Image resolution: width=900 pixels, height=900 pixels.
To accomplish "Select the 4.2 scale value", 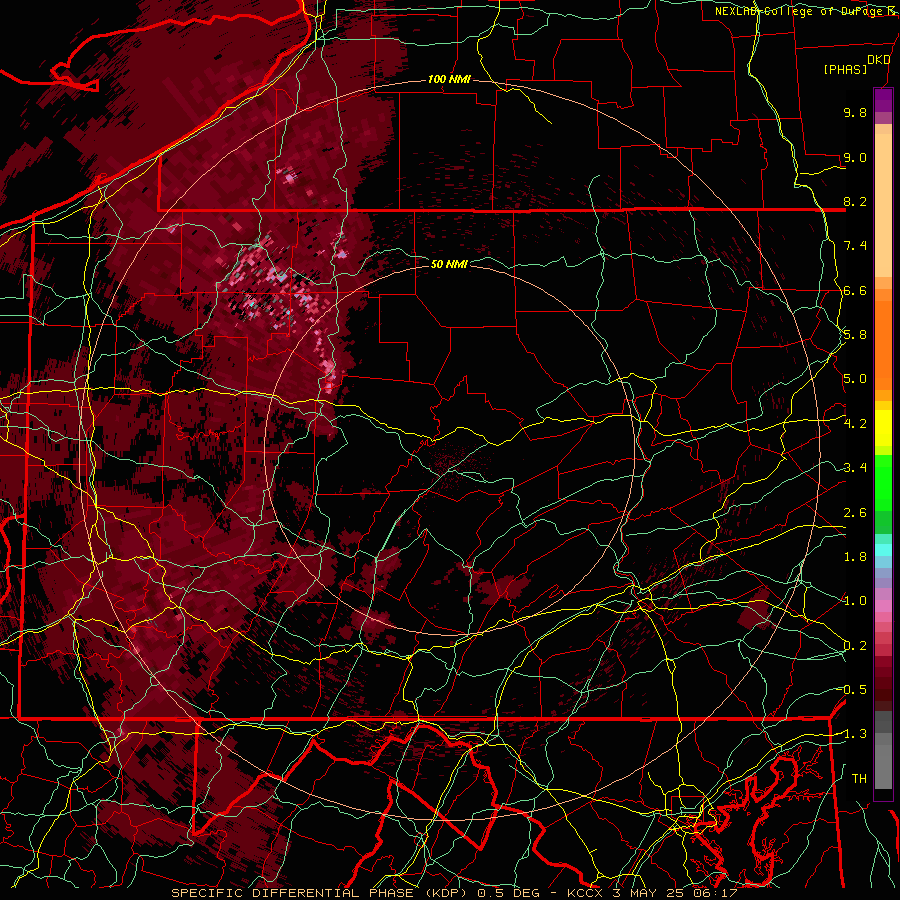I will point(855,424).
